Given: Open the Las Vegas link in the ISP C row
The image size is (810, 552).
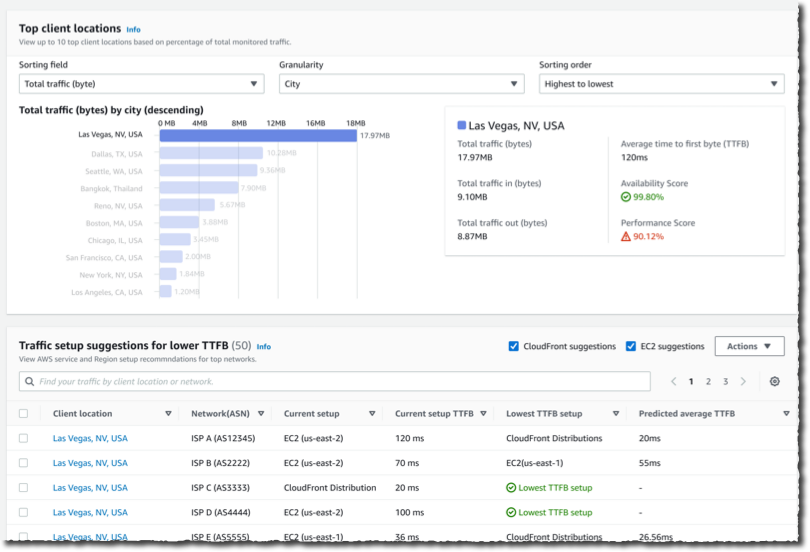Looking at the screenshot, I should pos(90,488).
